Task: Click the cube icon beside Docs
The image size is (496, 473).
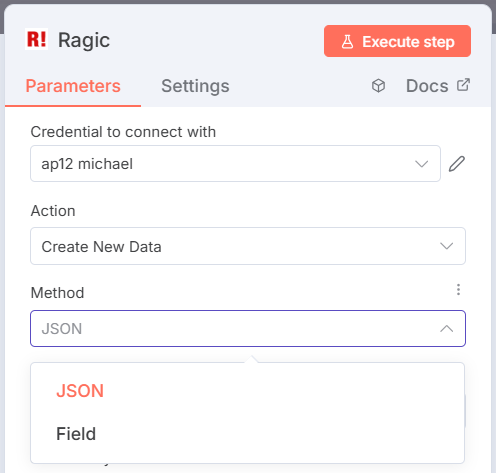Action: (x=378, y=86)
